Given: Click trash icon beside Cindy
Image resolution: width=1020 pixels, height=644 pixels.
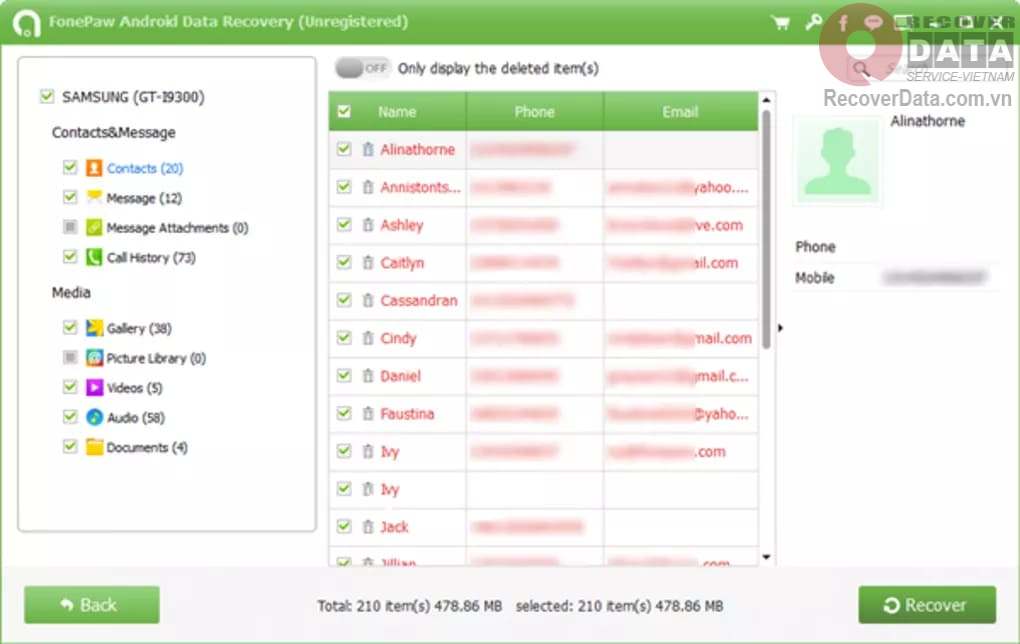Looking at the screenshot, I should tap(368, 338).
